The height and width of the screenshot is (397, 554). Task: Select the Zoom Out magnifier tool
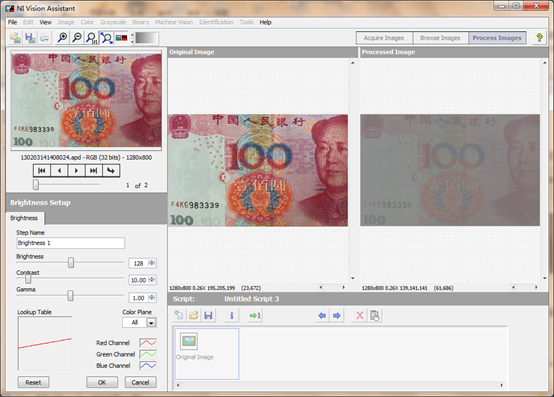pyautogui.click(x=77, y=37)
